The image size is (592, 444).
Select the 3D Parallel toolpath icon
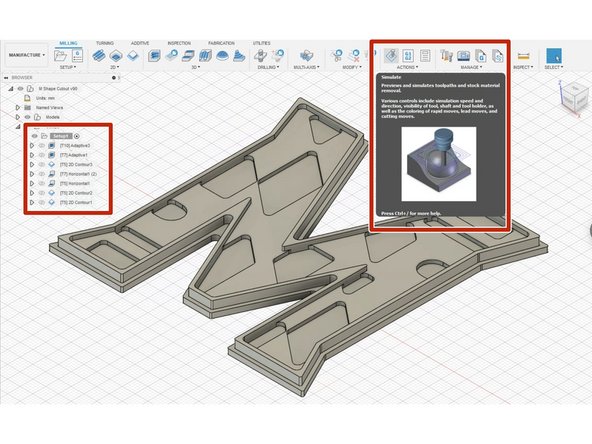pos(188,56)
